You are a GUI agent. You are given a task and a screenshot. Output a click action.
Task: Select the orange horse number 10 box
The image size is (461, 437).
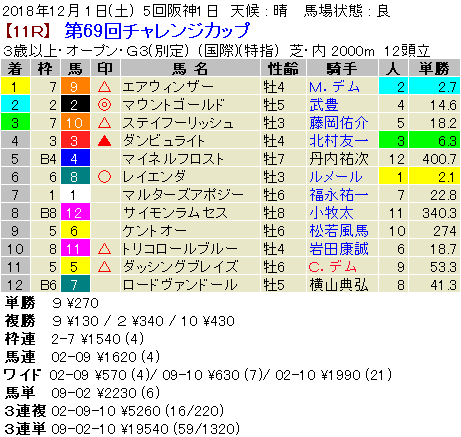(75, 123)
